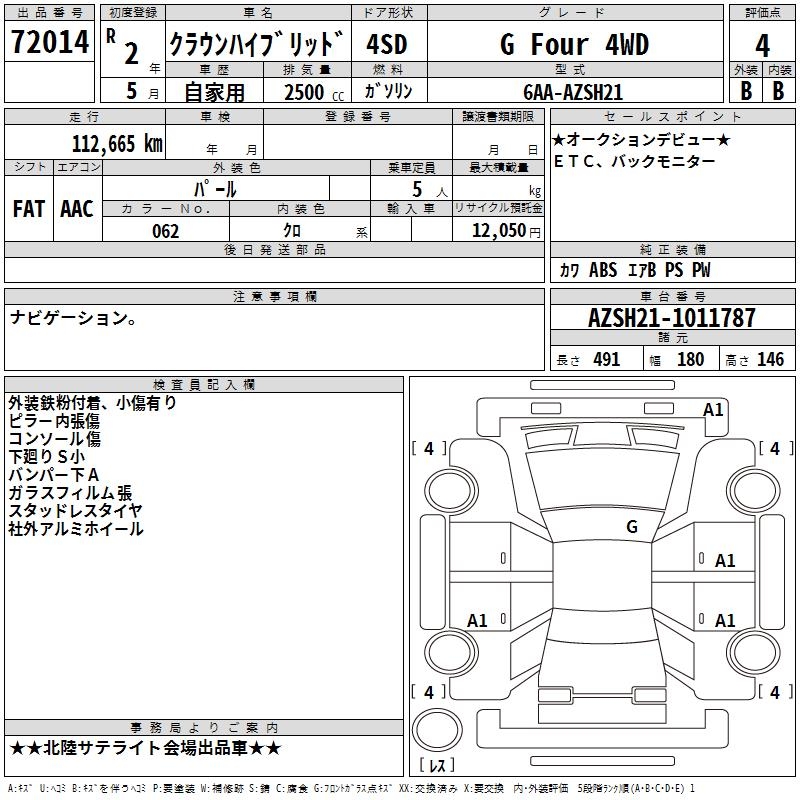Select the [レス] spare tire label
The image size is (800, 800).
point(437,765)
